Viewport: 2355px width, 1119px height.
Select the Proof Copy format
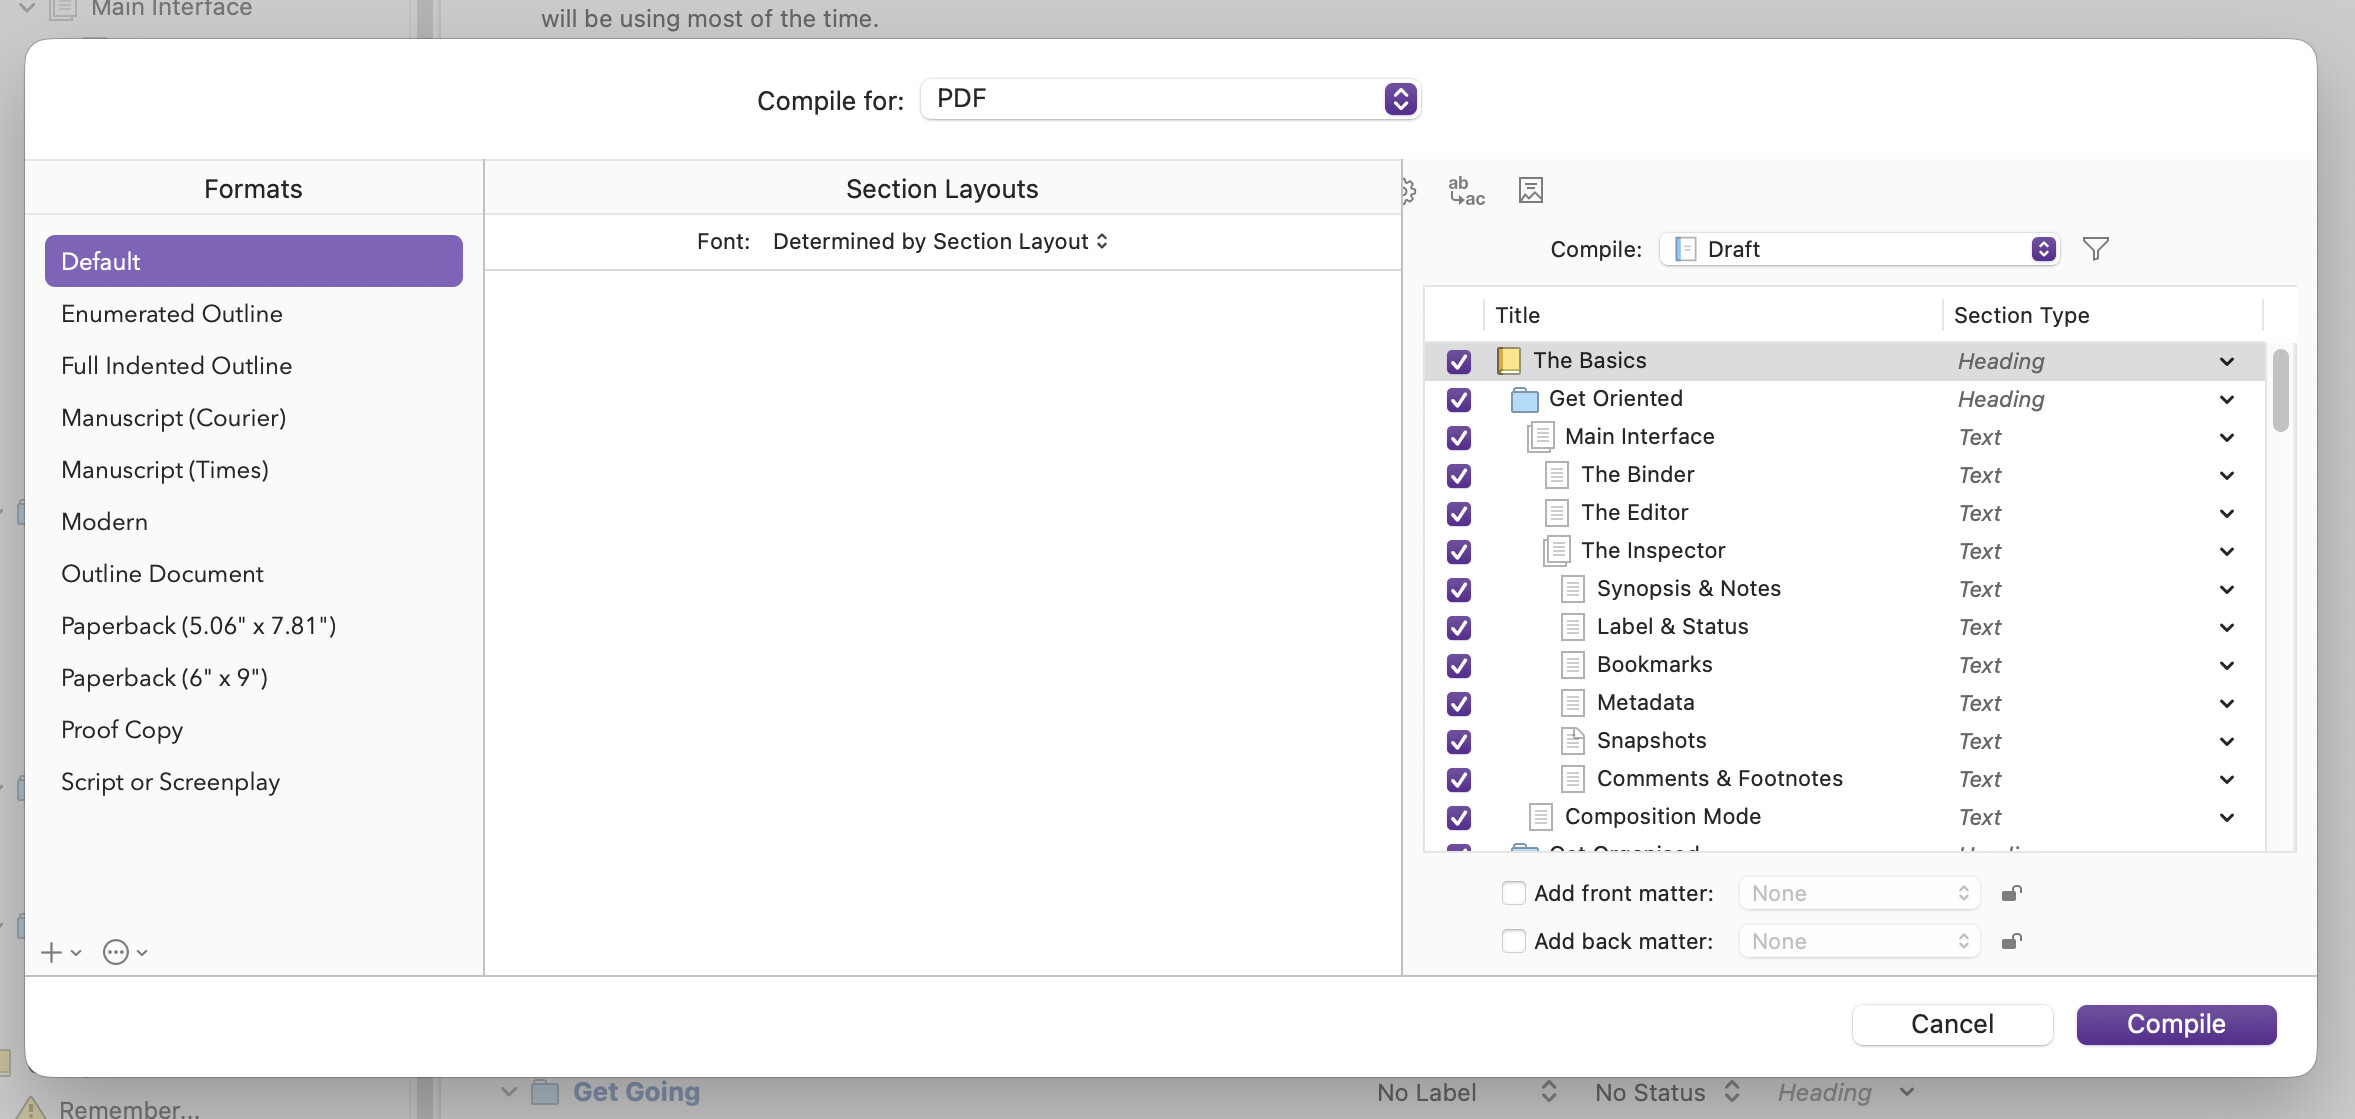(x=122, y=730)
